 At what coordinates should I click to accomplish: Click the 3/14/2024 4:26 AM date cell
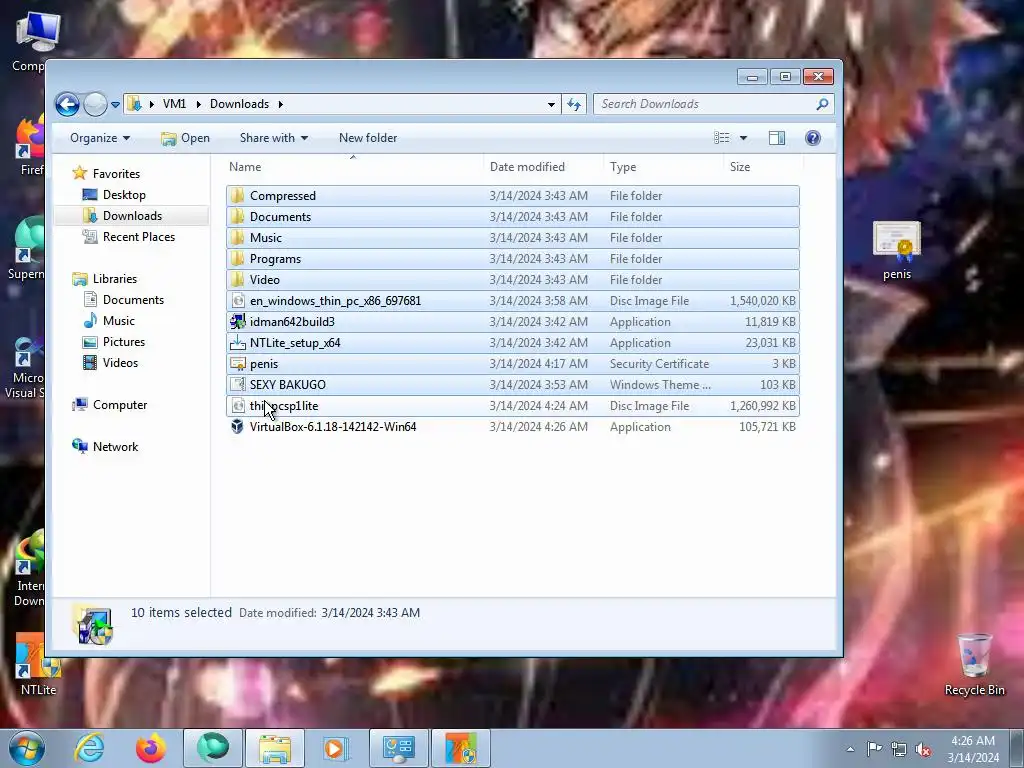pos(539,427)
